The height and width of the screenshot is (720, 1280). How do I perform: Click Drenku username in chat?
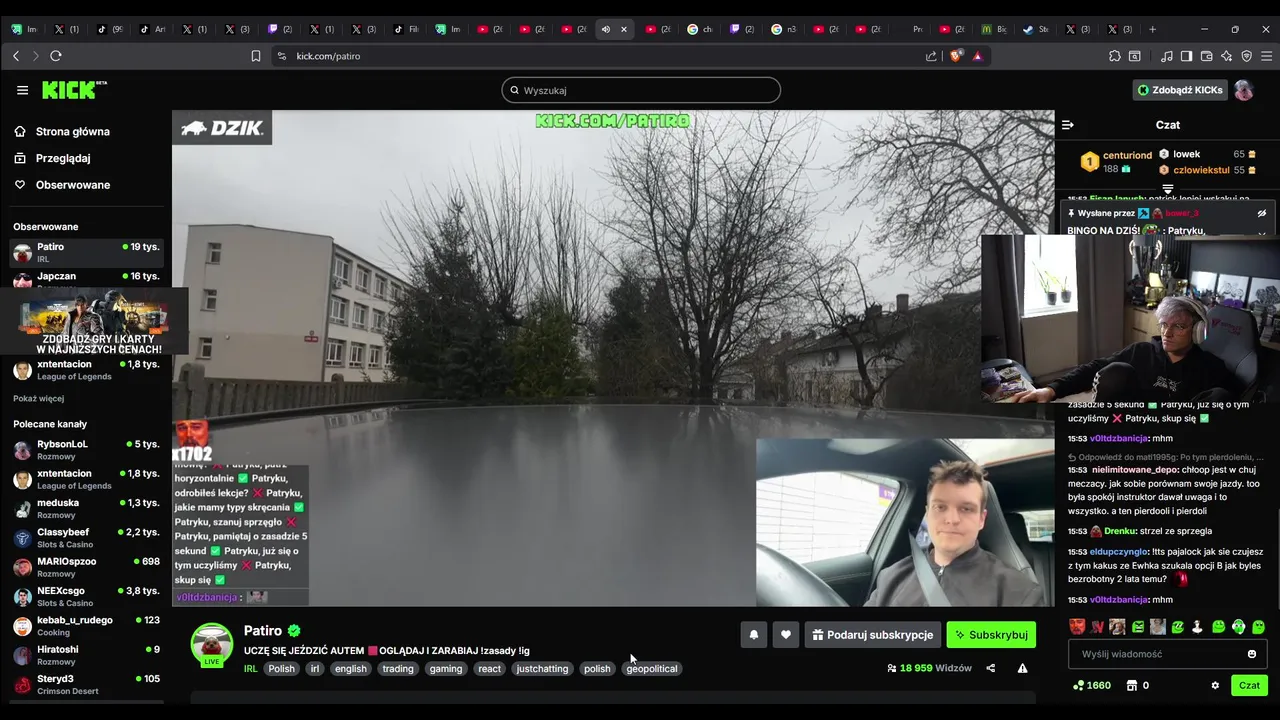pos(1120,531)
